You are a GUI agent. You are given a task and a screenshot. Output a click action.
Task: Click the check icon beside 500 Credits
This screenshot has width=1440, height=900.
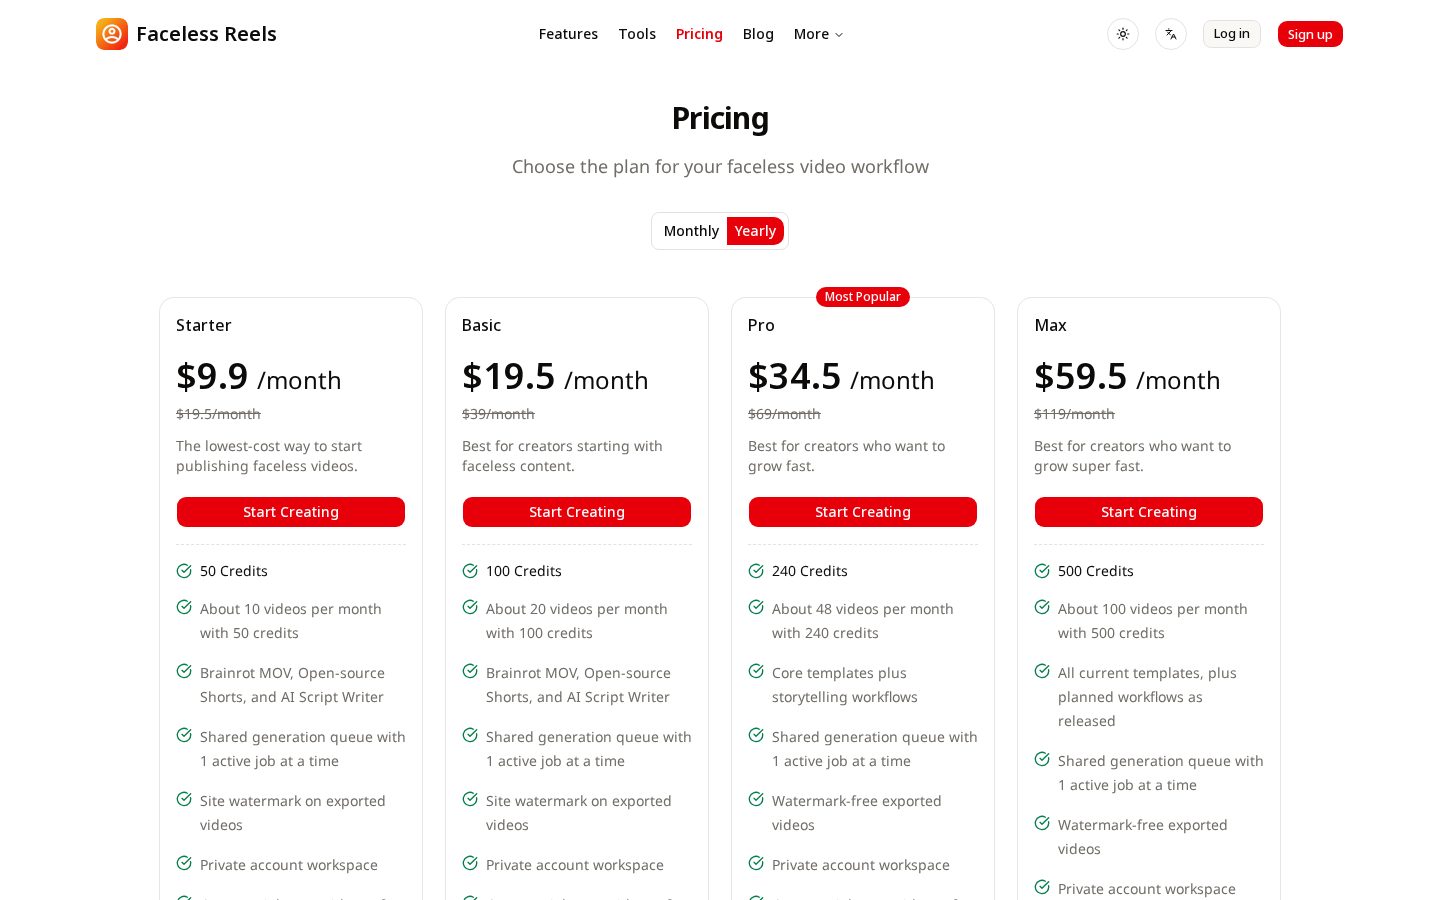click(1042, 571)
